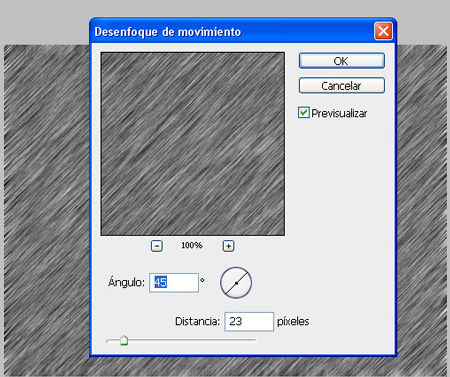Zoom in the preview with plus button
Viewport: 450px width, 377px height.
coord(228,246)
